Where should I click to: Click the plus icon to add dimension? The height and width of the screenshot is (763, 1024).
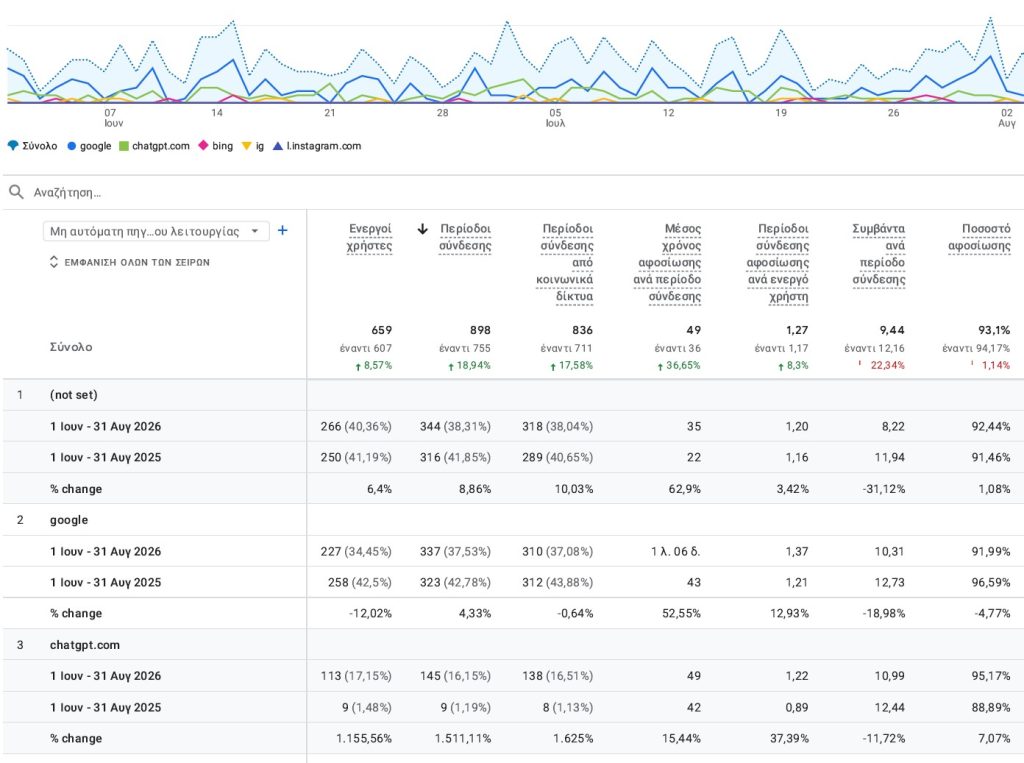283,230
